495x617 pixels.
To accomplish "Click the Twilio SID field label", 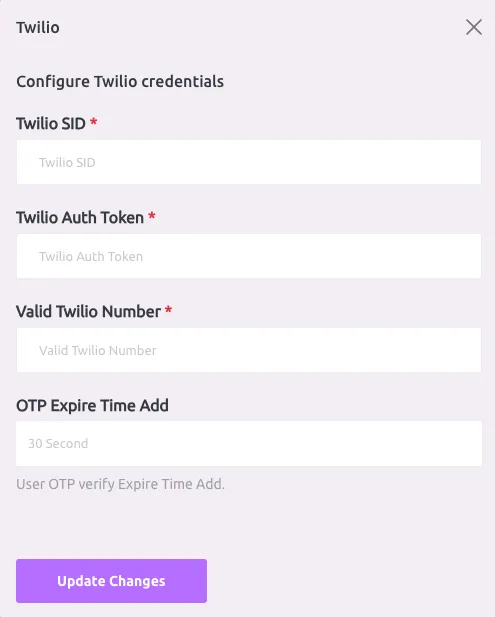I will pyautogui.click(x=51, y=124).
